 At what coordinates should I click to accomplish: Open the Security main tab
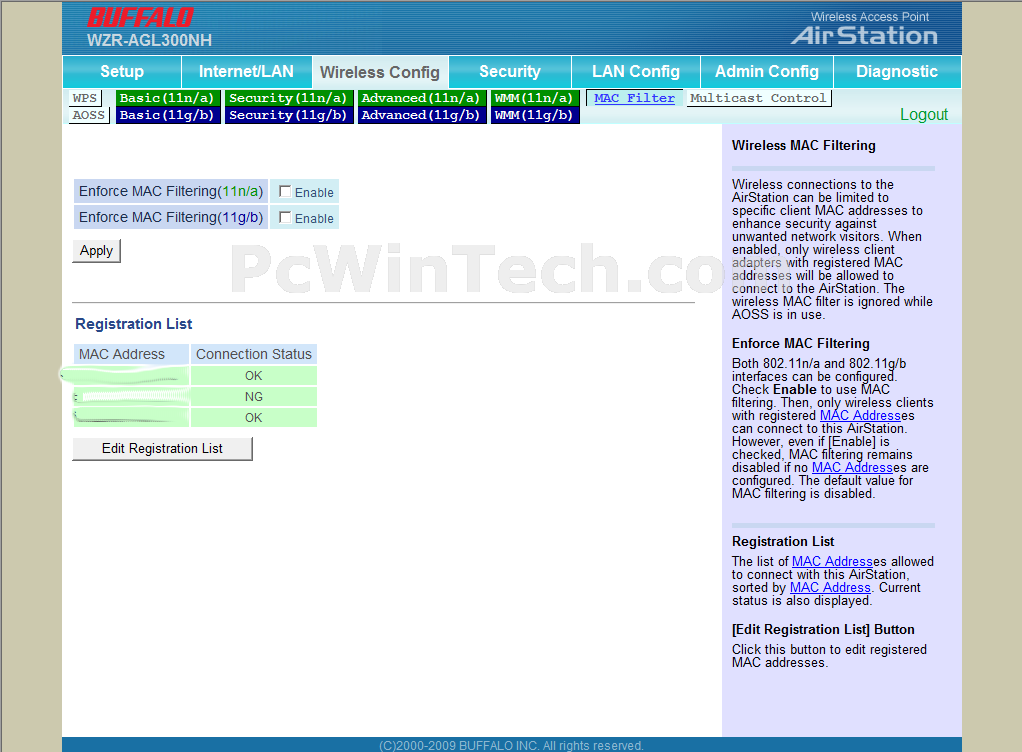510,72
